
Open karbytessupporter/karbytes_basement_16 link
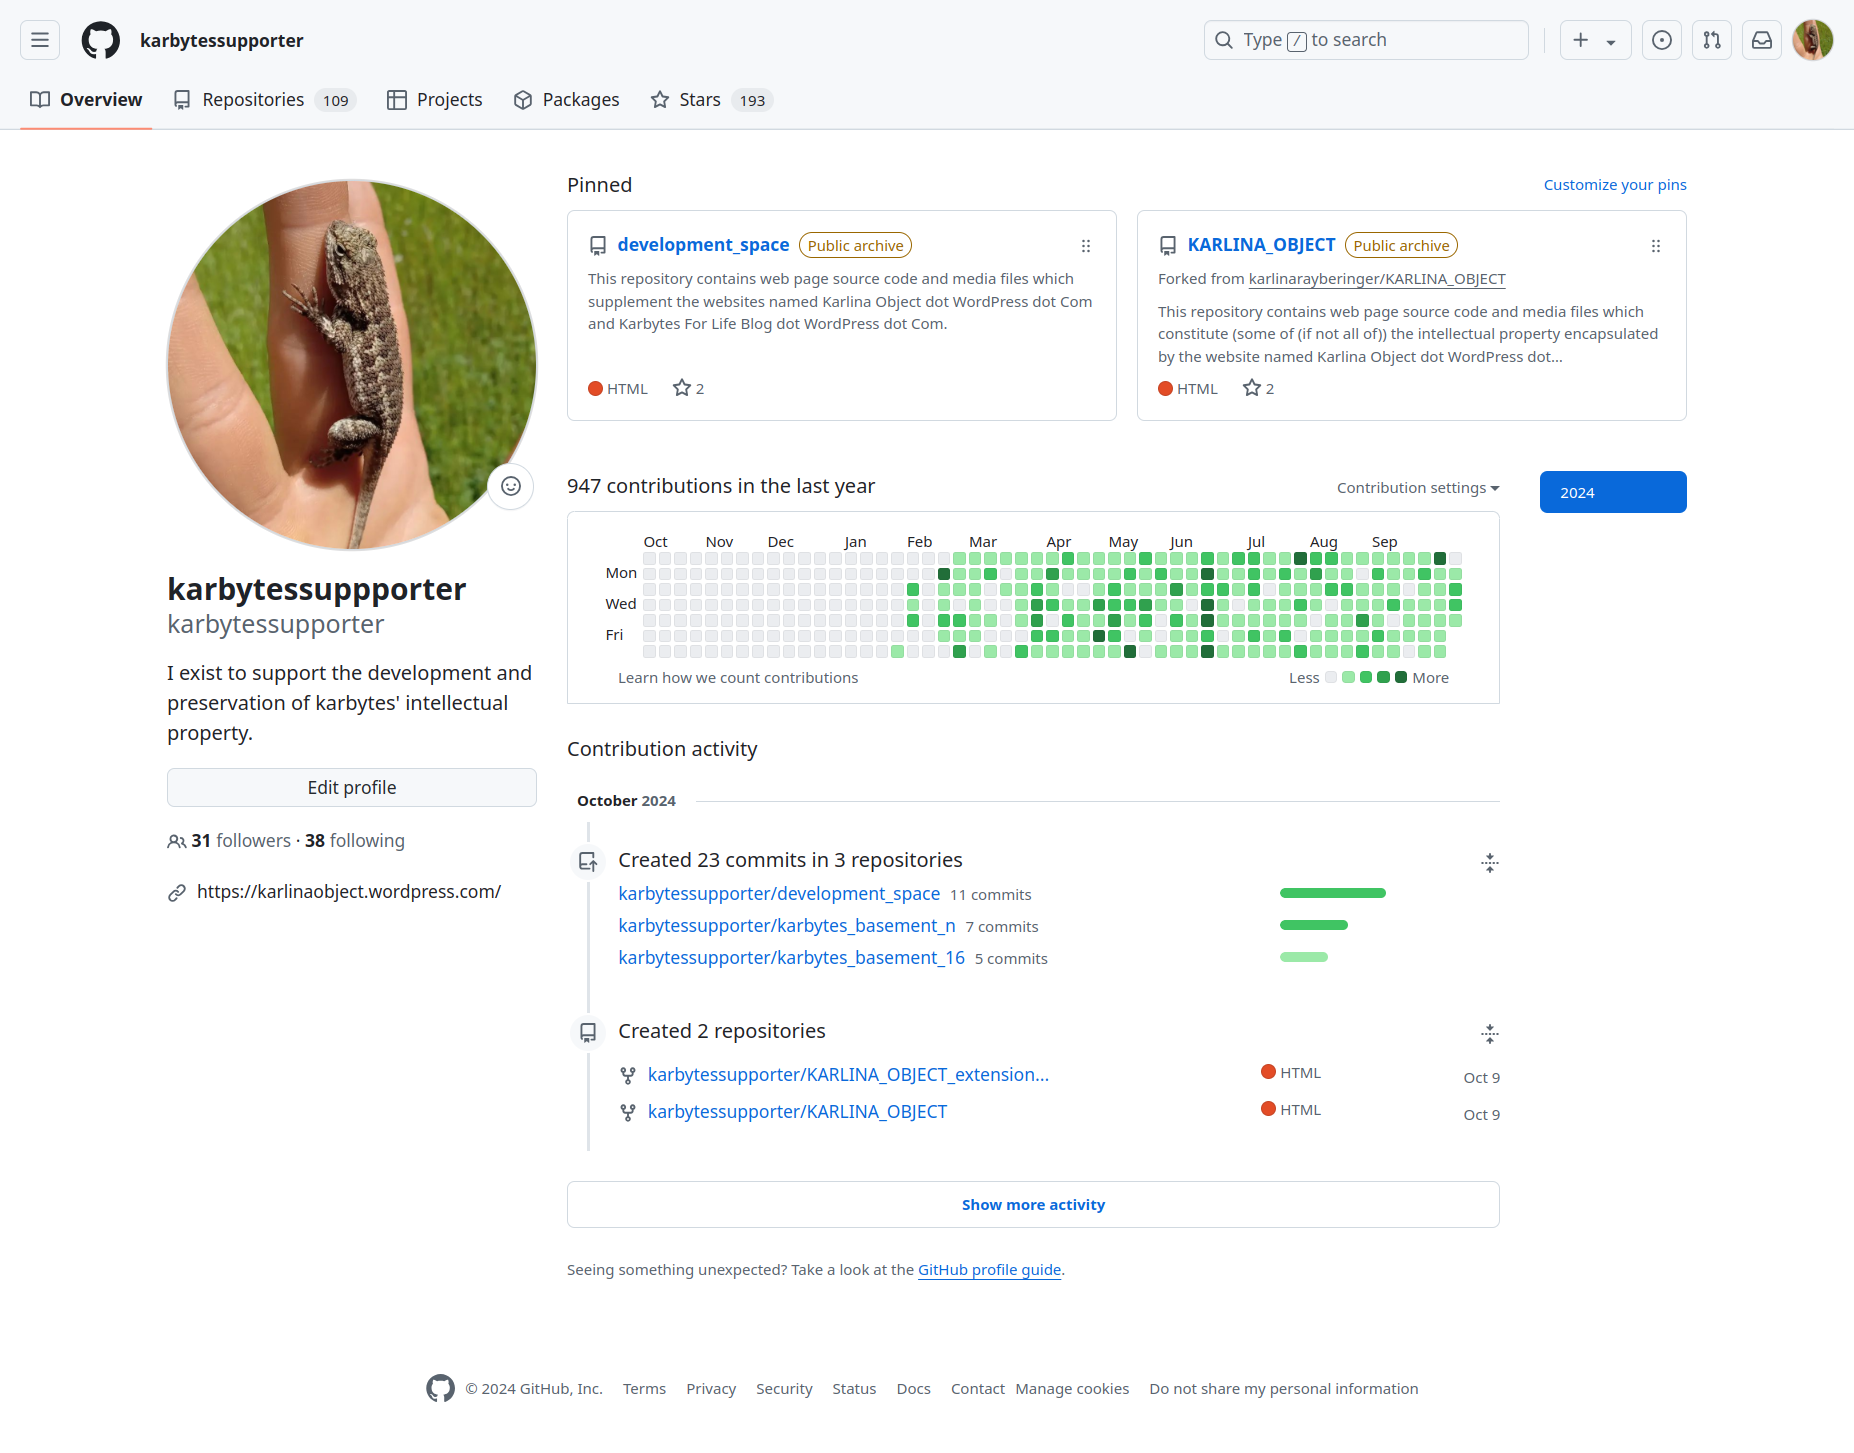click(x=792, y=958)
